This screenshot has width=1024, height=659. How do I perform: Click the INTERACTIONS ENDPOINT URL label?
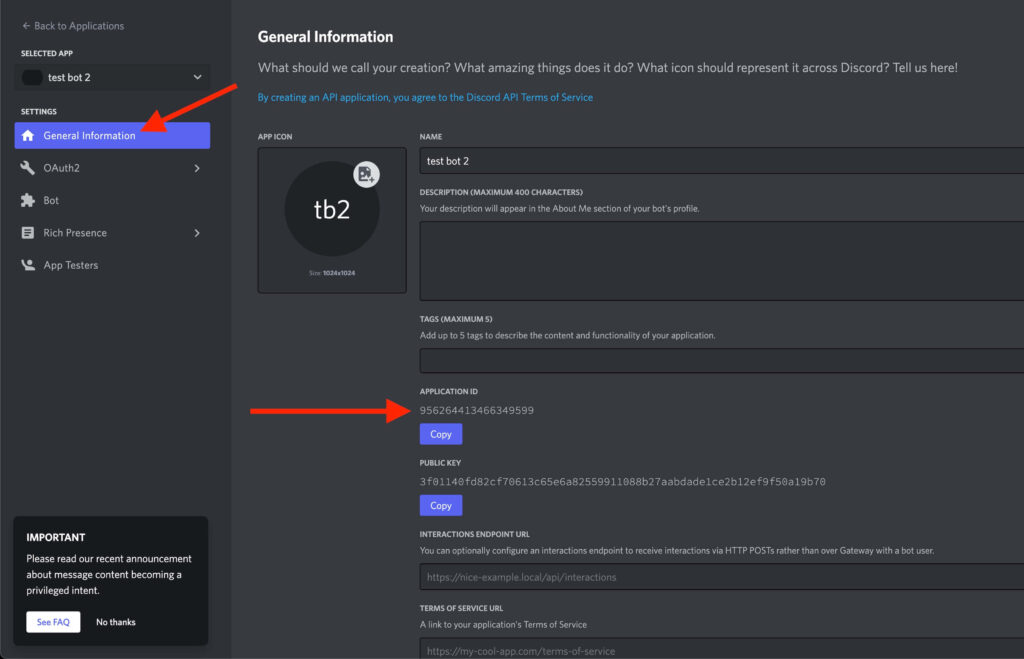coord(475,534)
